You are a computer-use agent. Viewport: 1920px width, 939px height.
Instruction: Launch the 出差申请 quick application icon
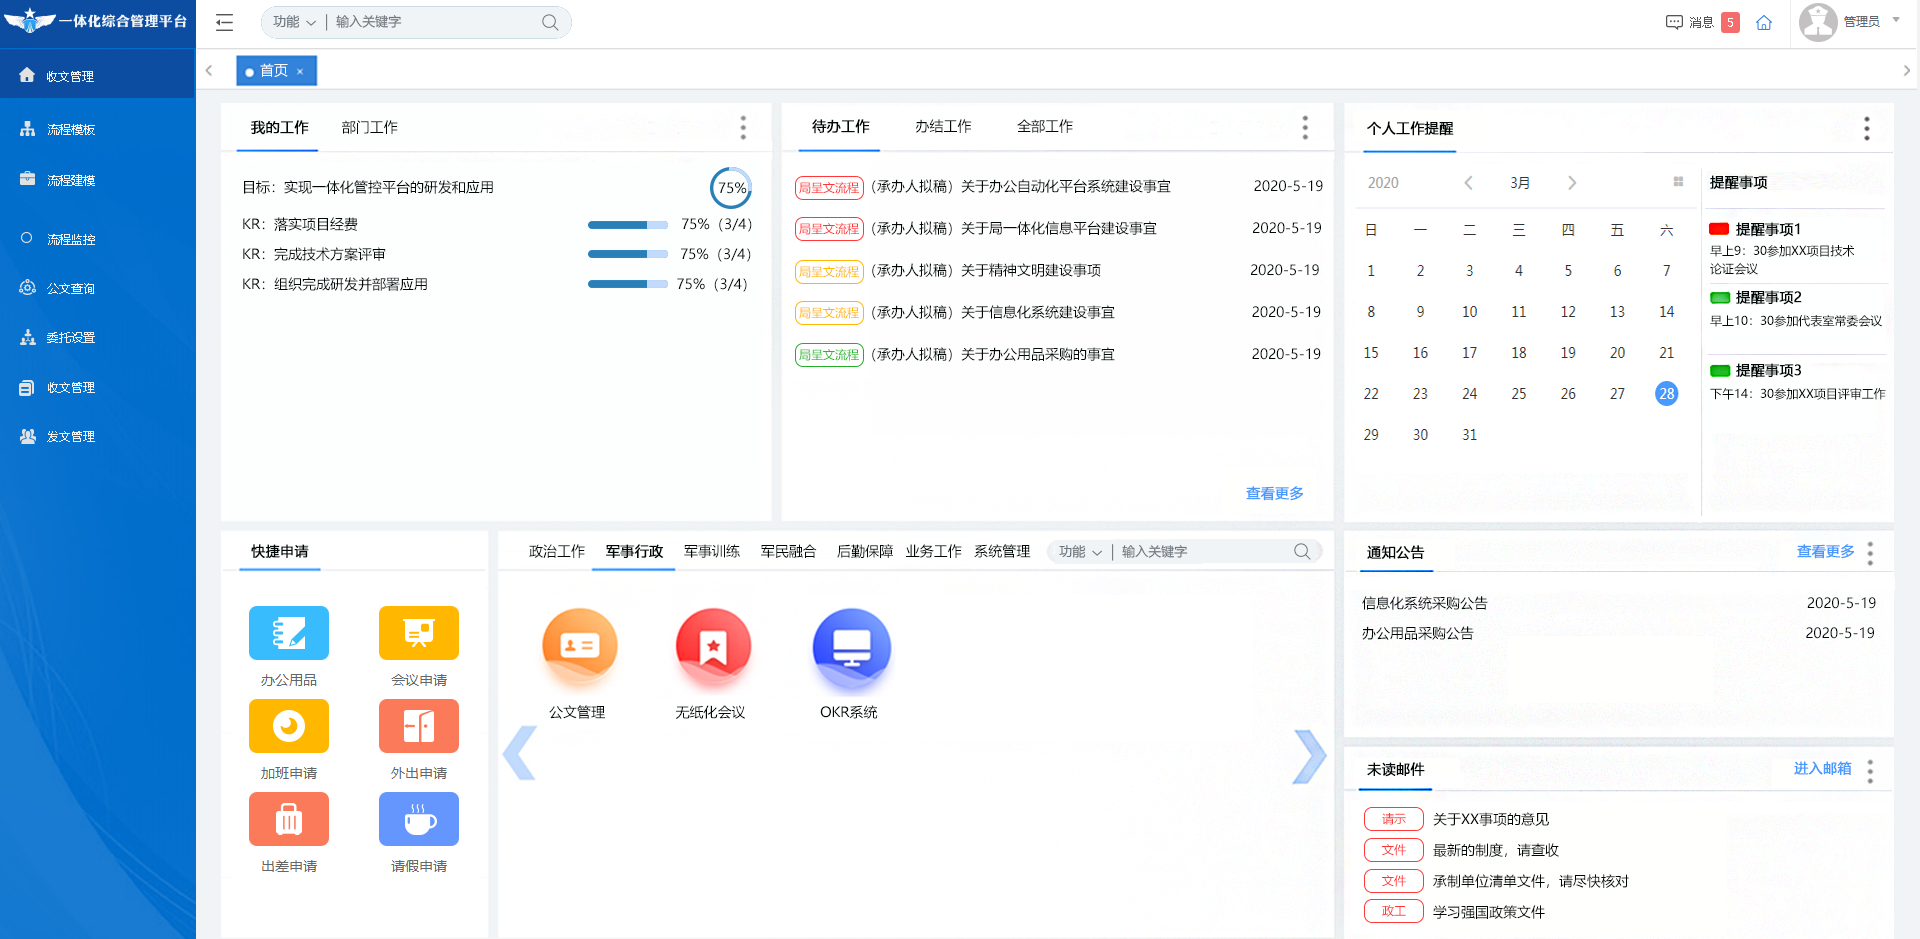pyautogui.click(x=289, y=819)
